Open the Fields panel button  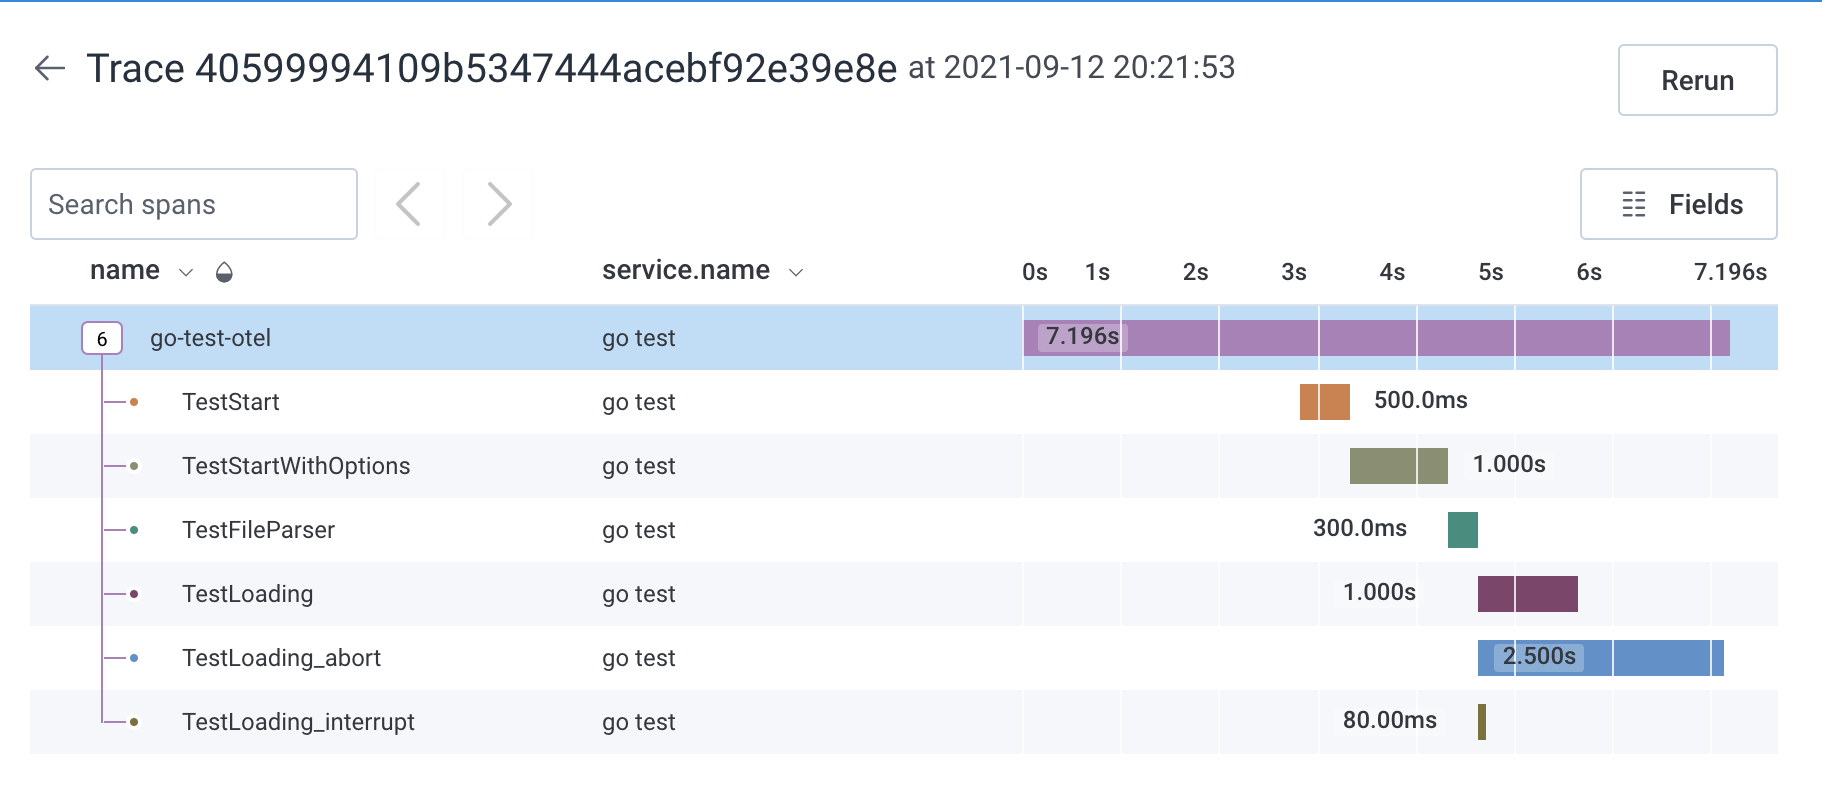pos(1678,204)
